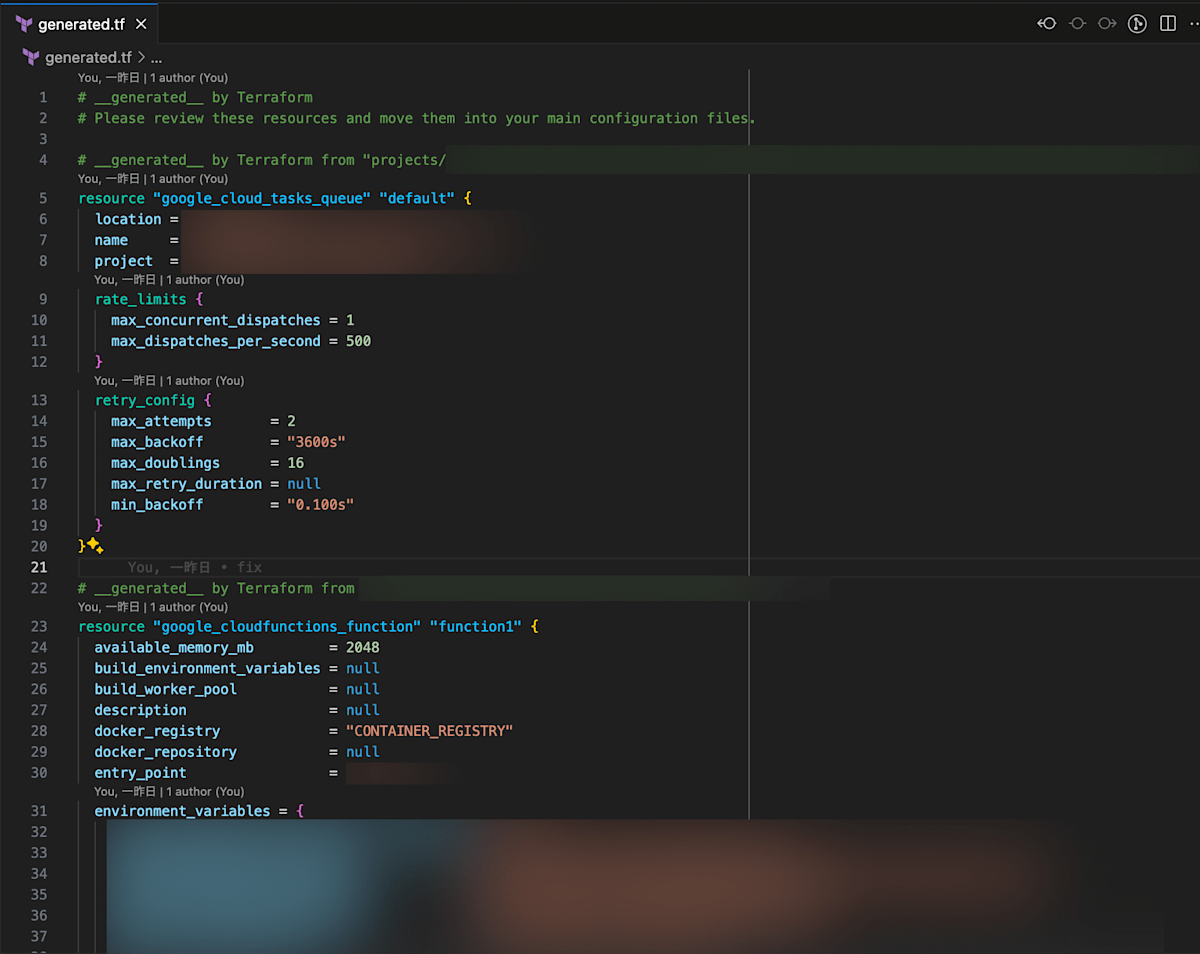Click the entry_point attribute
1200x954 pixels.
[141, 773]
